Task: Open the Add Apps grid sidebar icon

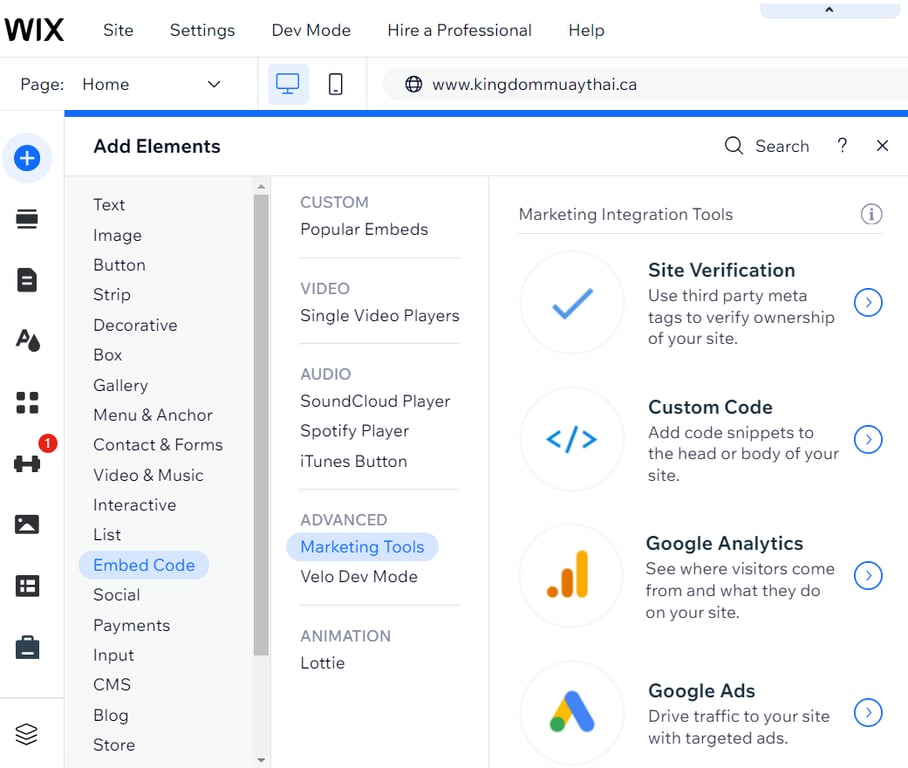Action: pyautogui.click(x=27, y=403)
